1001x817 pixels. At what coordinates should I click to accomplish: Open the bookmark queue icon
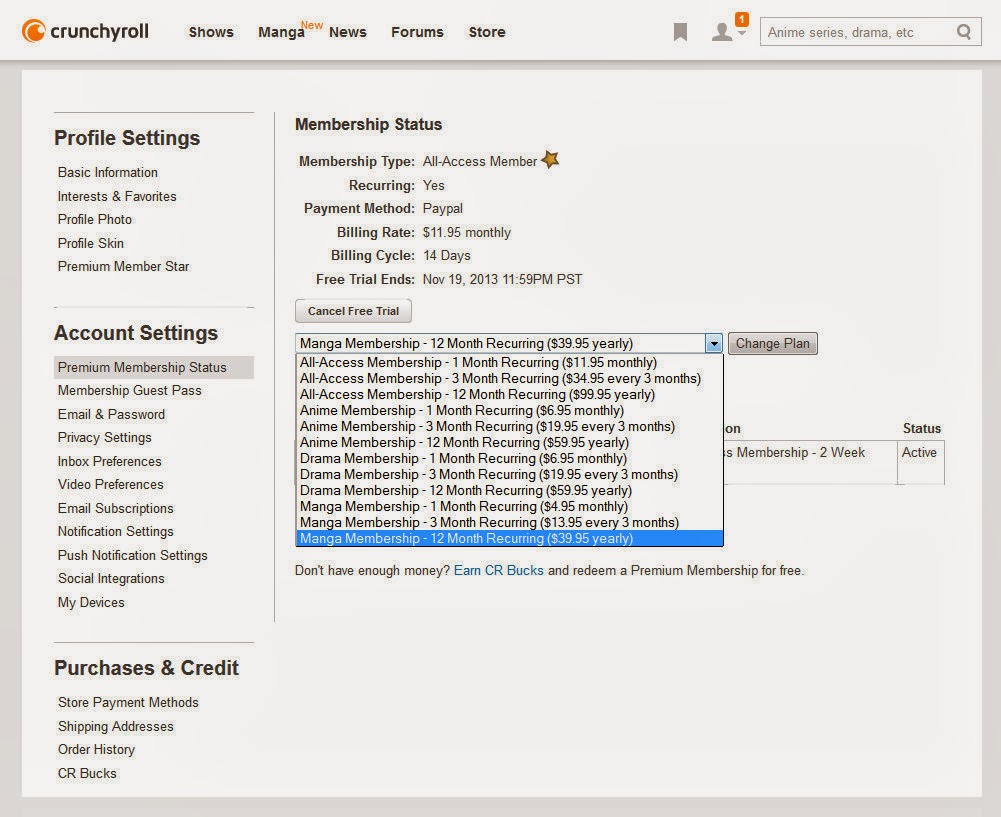tap(681, 32)
